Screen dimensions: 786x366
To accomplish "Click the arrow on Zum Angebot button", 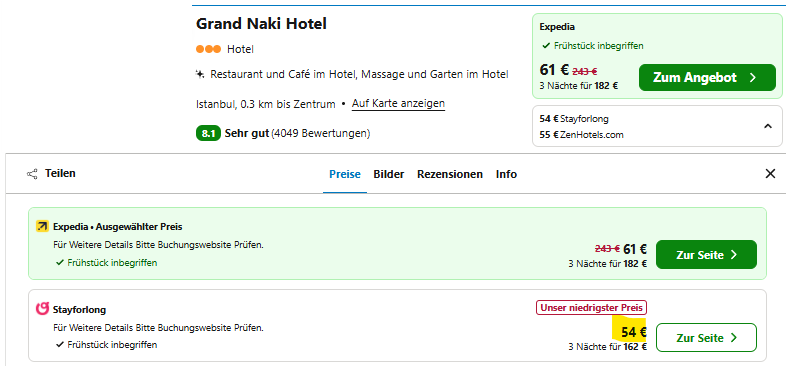I will (x=752, y=78).
